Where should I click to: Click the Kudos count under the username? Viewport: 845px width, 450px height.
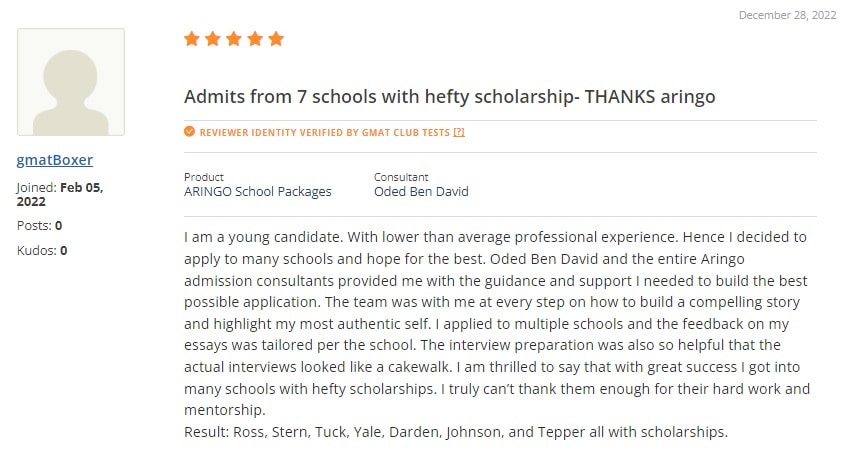pos(42,251)
